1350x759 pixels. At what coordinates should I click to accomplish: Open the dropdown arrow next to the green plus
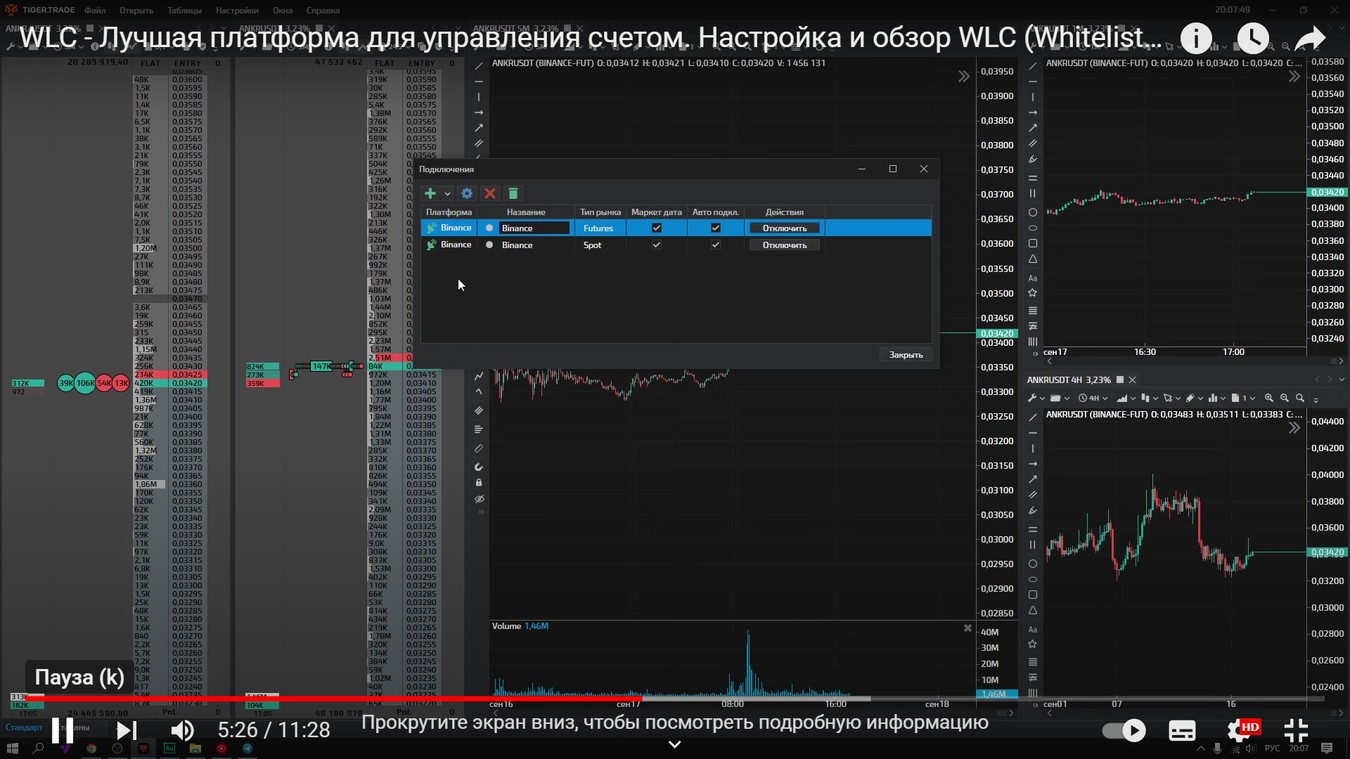coord(447,194)
